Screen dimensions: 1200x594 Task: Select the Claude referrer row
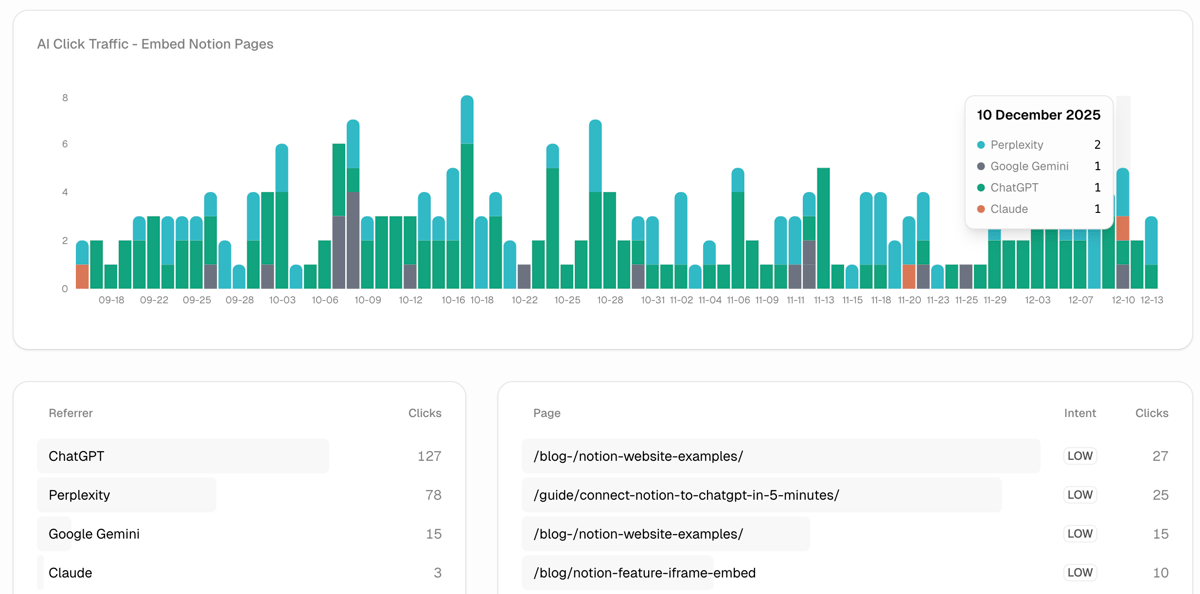click(x=71, y=573)
